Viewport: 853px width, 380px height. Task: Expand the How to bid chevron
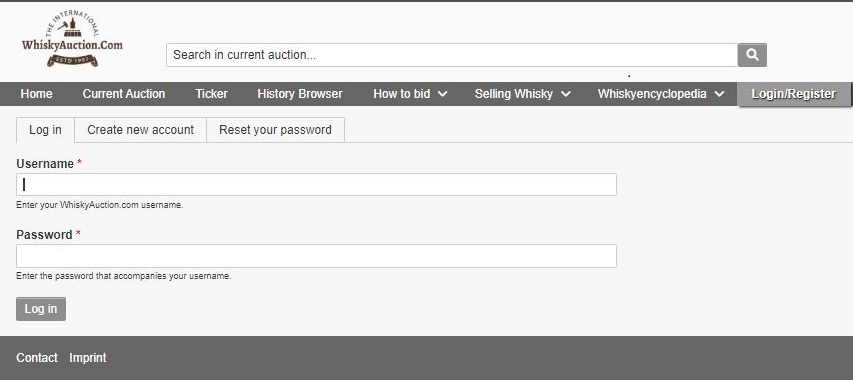pyautogui.click(x=443, y=94)
